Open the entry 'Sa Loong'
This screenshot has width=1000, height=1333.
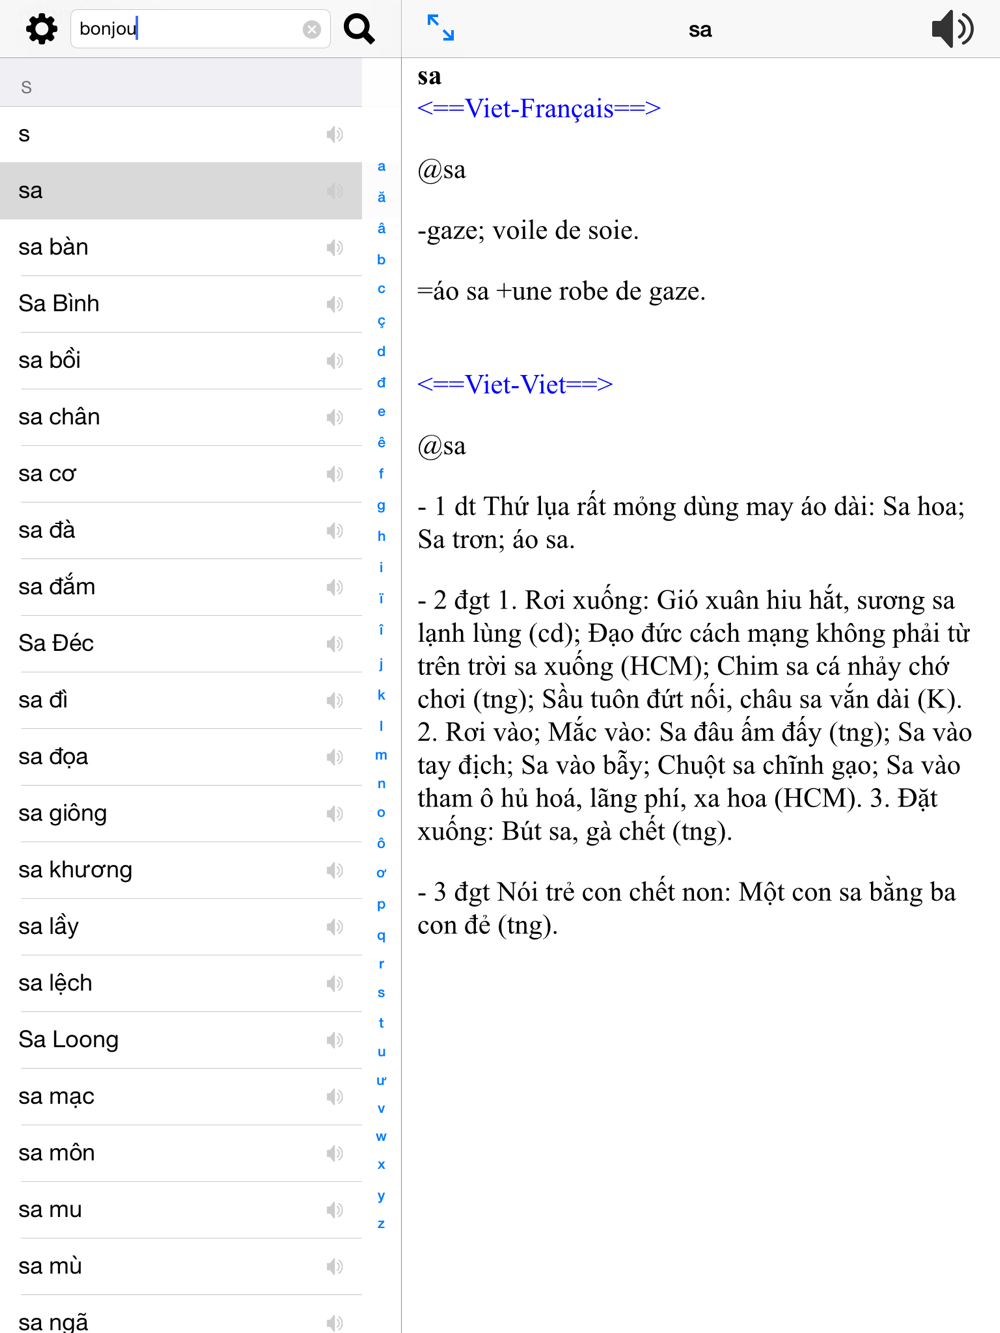(x=181, y=1040)
